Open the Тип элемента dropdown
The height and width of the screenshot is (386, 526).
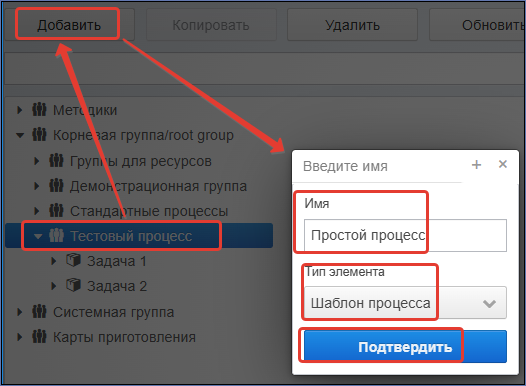point(405,303)
